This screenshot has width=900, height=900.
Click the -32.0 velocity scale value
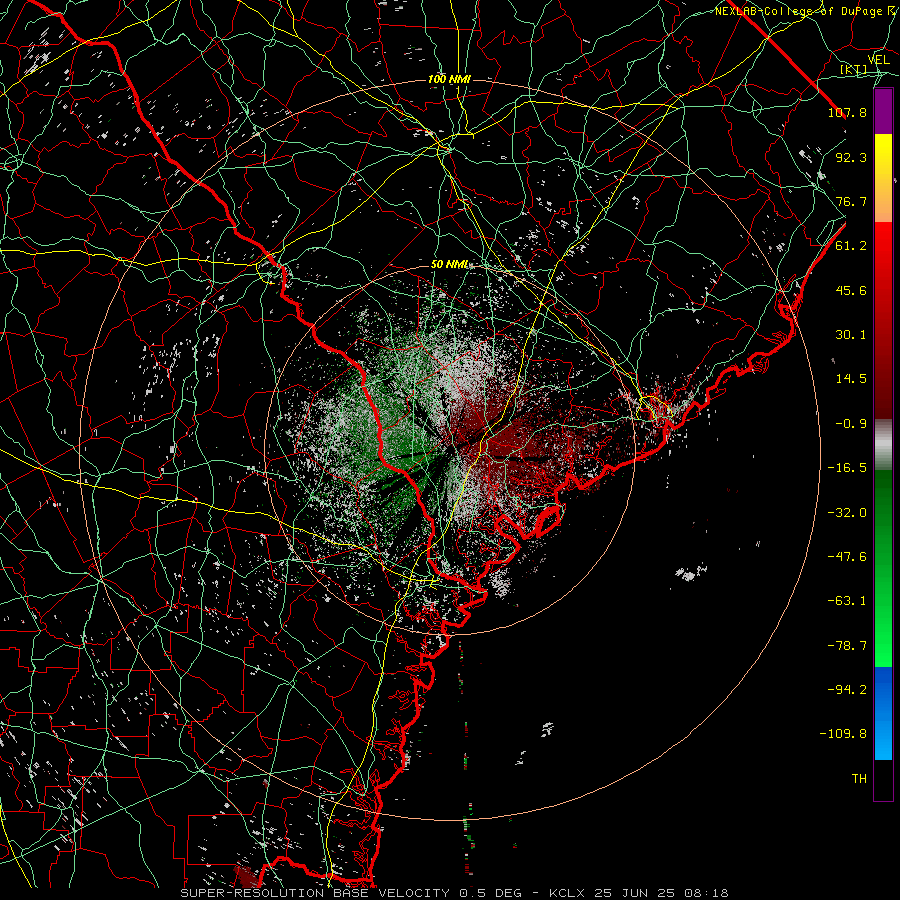847,513
